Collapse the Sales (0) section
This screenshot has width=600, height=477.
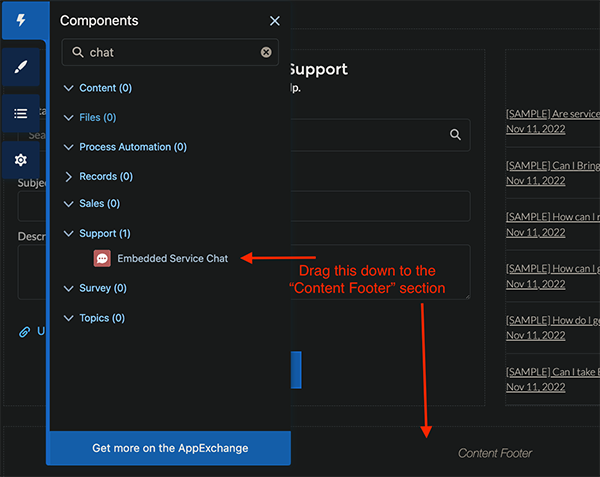coord(68,203)
